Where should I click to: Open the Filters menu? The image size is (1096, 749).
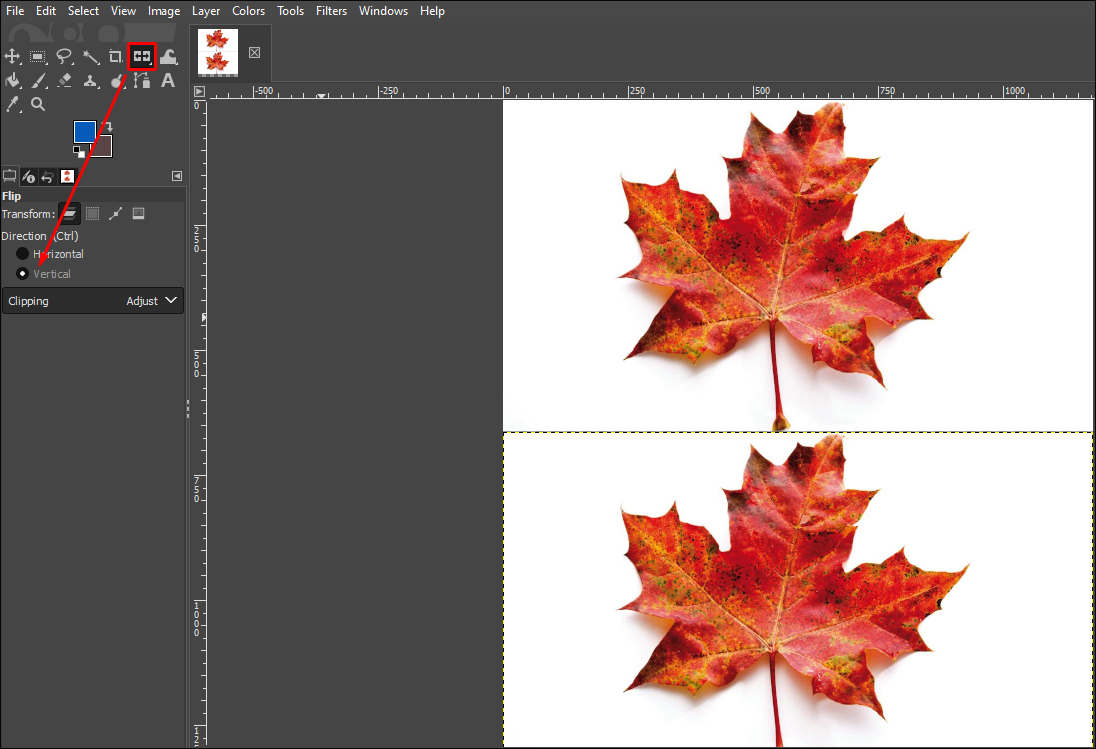point(331,10)
